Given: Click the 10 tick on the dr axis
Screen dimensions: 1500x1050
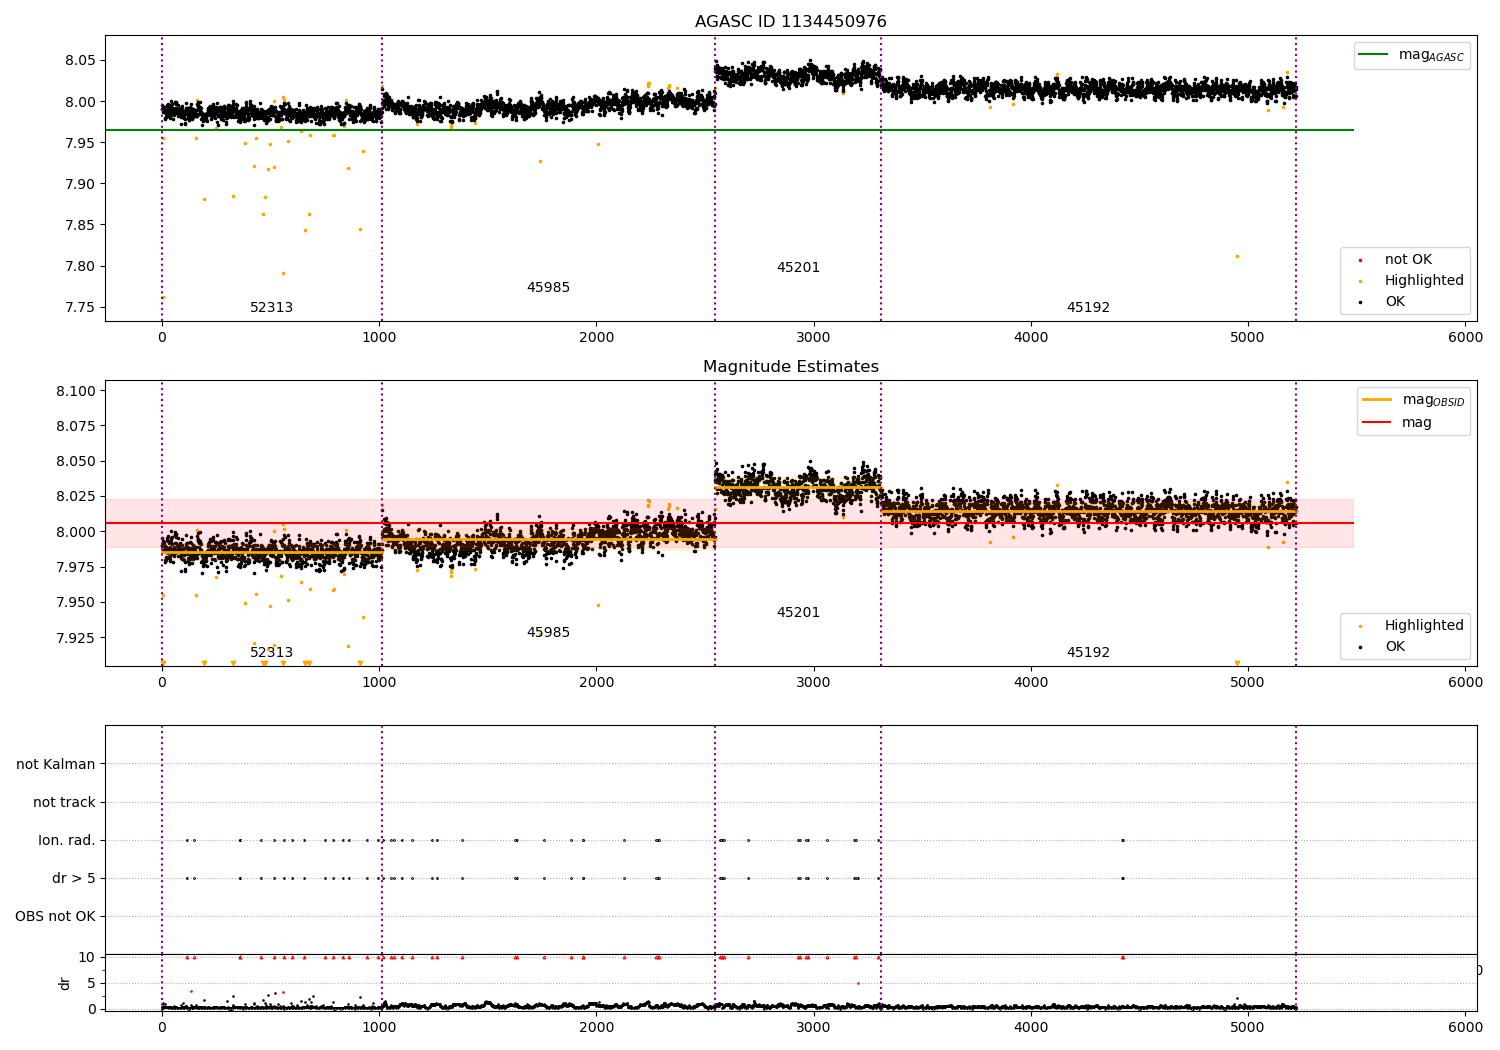Looking at the screenshot, I should click(87, 958).
